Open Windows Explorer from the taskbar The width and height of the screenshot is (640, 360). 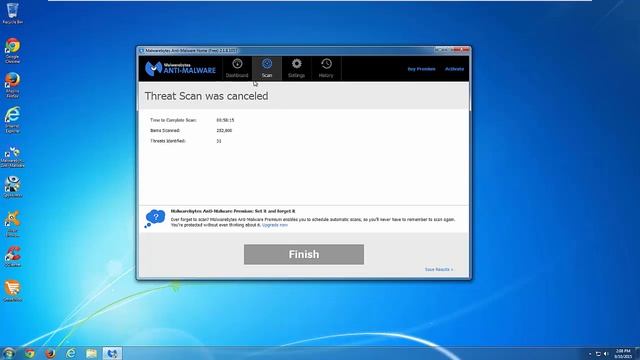click(x=91, y=353)
